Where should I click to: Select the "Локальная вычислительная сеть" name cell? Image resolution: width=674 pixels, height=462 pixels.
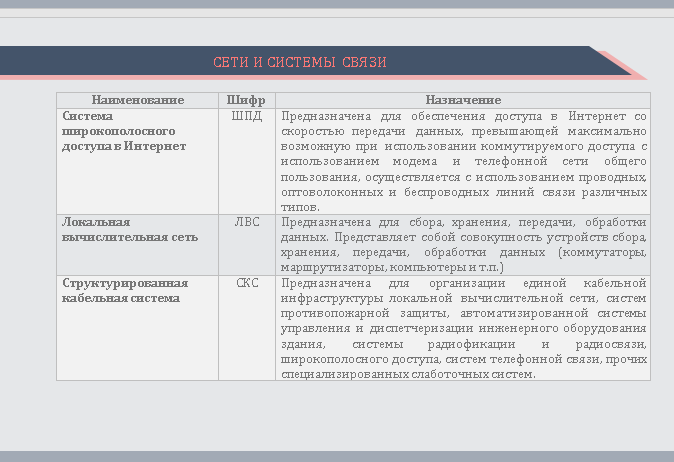click(x=129, y=229)
